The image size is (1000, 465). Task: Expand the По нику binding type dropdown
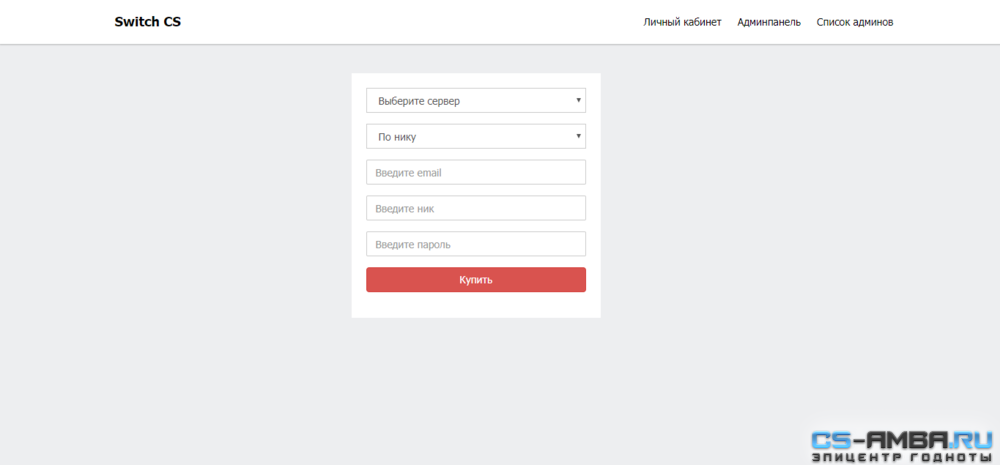(476, 137)
